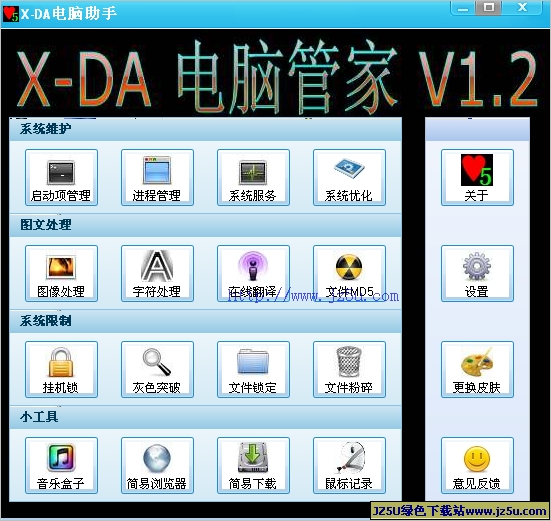Viewport: 551px width, 521px height.
Task: Select the 系统限制 section header
Action: pos(205,321)
